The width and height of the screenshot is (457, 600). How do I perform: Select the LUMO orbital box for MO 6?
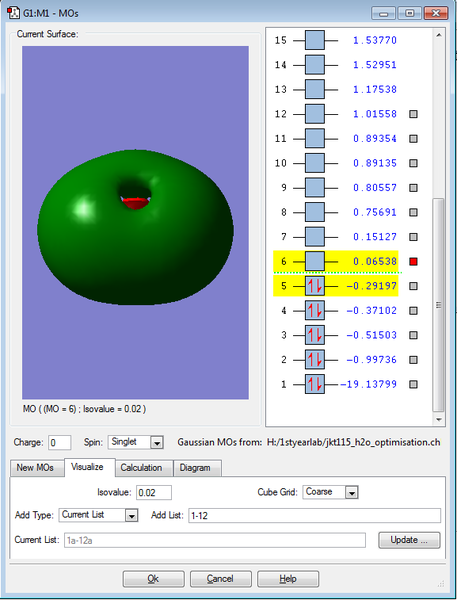[x=315, y=261]
